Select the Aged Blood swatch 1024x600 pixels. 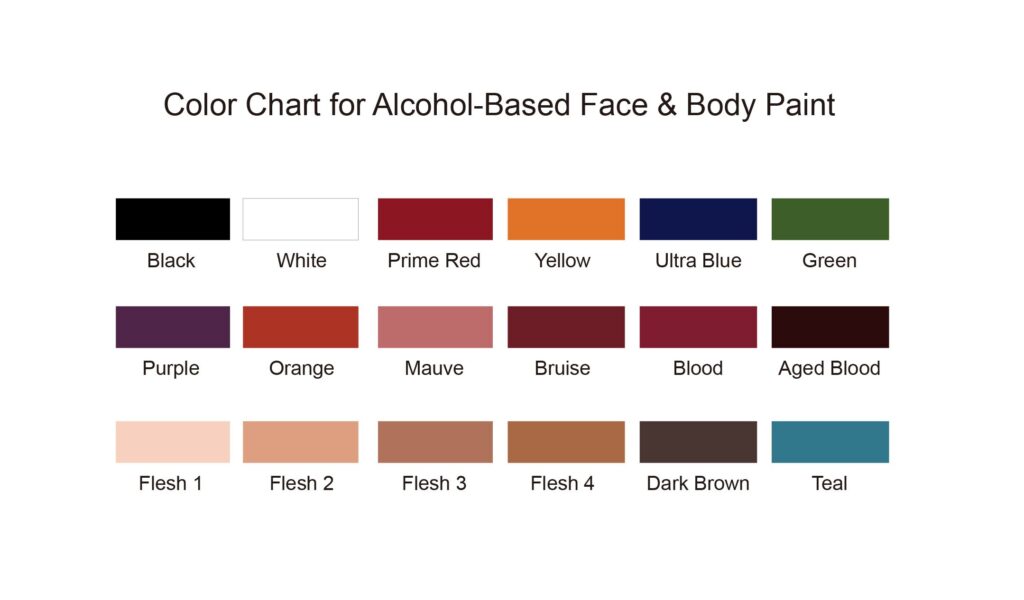point(830,327)
